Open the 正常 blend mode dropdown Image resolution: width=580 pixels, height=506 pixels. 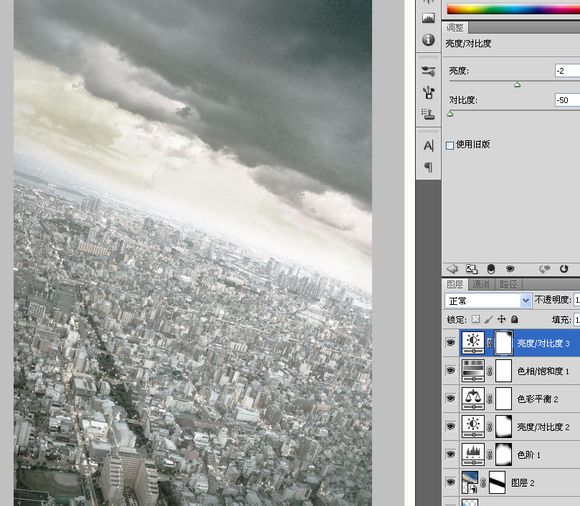pyautogui.click(x=488, y=301)
